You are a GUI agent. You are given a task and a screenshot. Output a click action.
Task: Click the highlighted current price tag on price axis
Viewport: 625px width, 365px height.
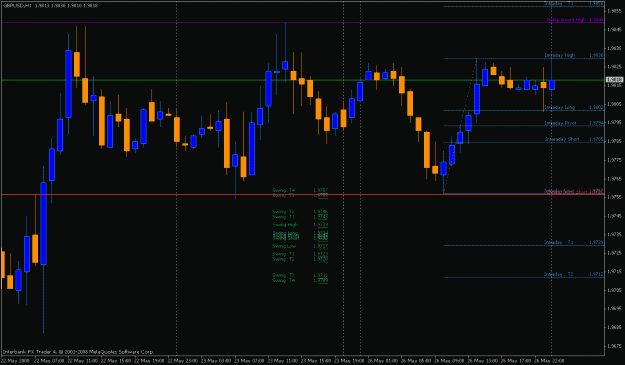click(614, 80)
